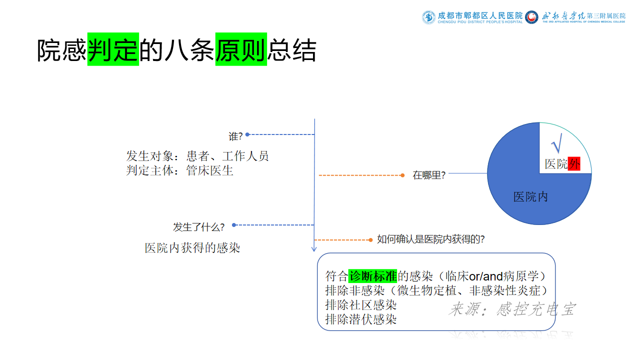
Task: Click the blue vertical arrow's downward arrowhead
Action: [x=314, y=248]
